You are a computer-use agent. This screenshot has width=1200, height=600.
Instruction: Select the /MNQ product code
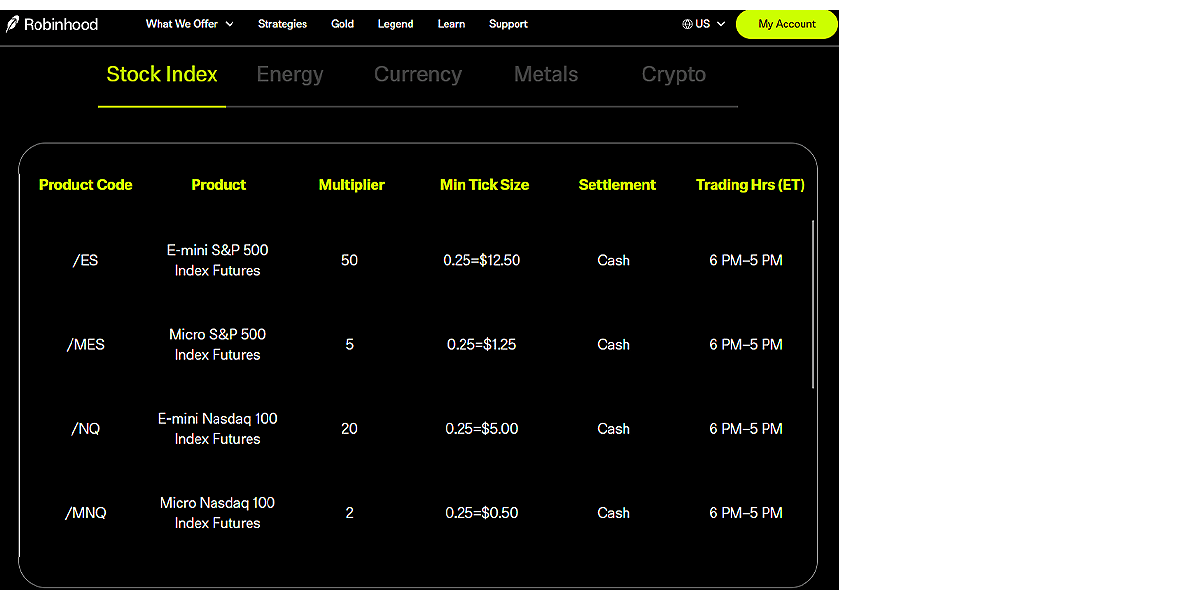pyautogui.click(x=86, y=513)
